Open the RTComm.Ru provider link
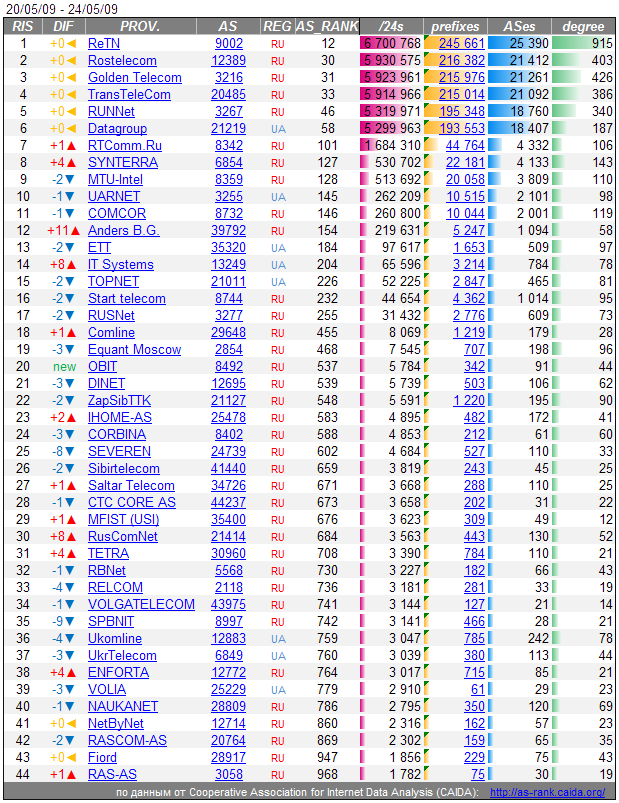Viewport: 619px width, 803px height. coord(125,145)
